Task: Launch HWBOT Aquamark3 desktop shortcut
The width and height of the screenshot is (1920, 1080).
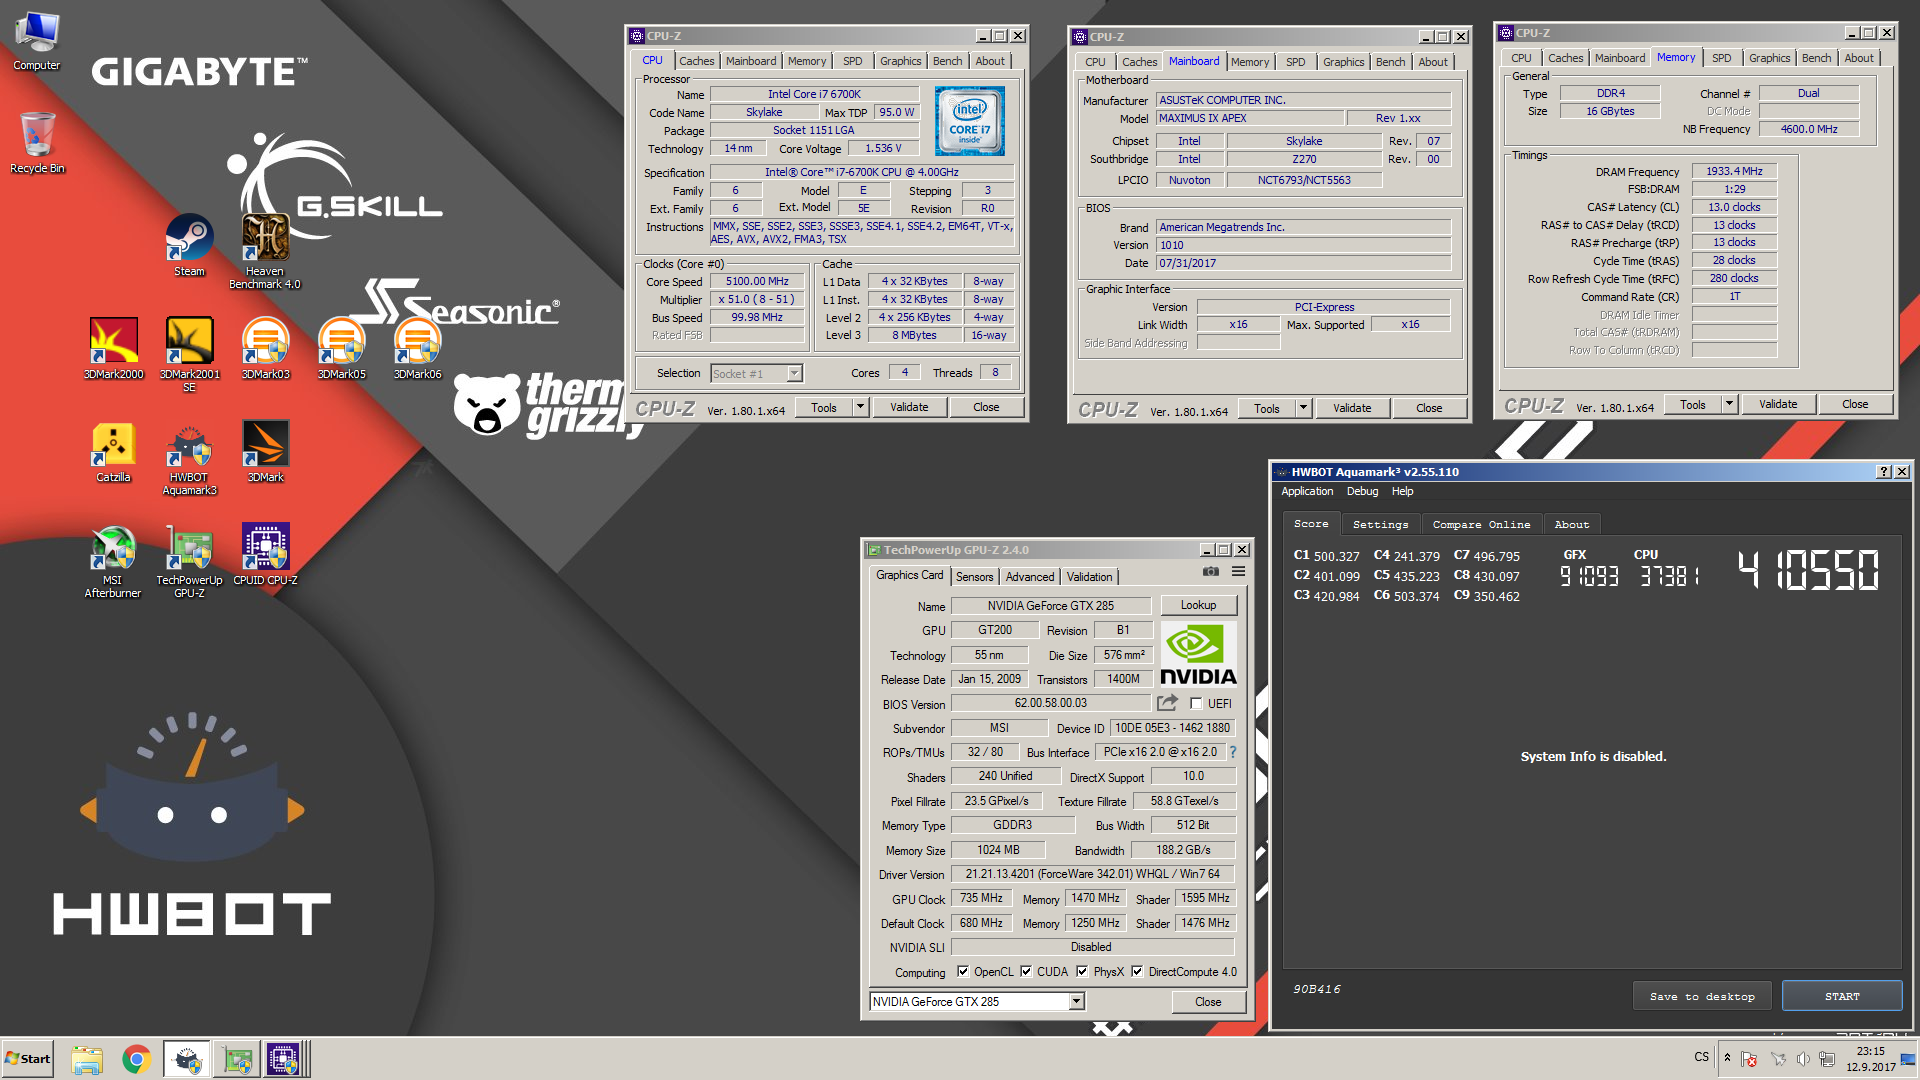Action: pyautogui.click(x=189, y=458)
